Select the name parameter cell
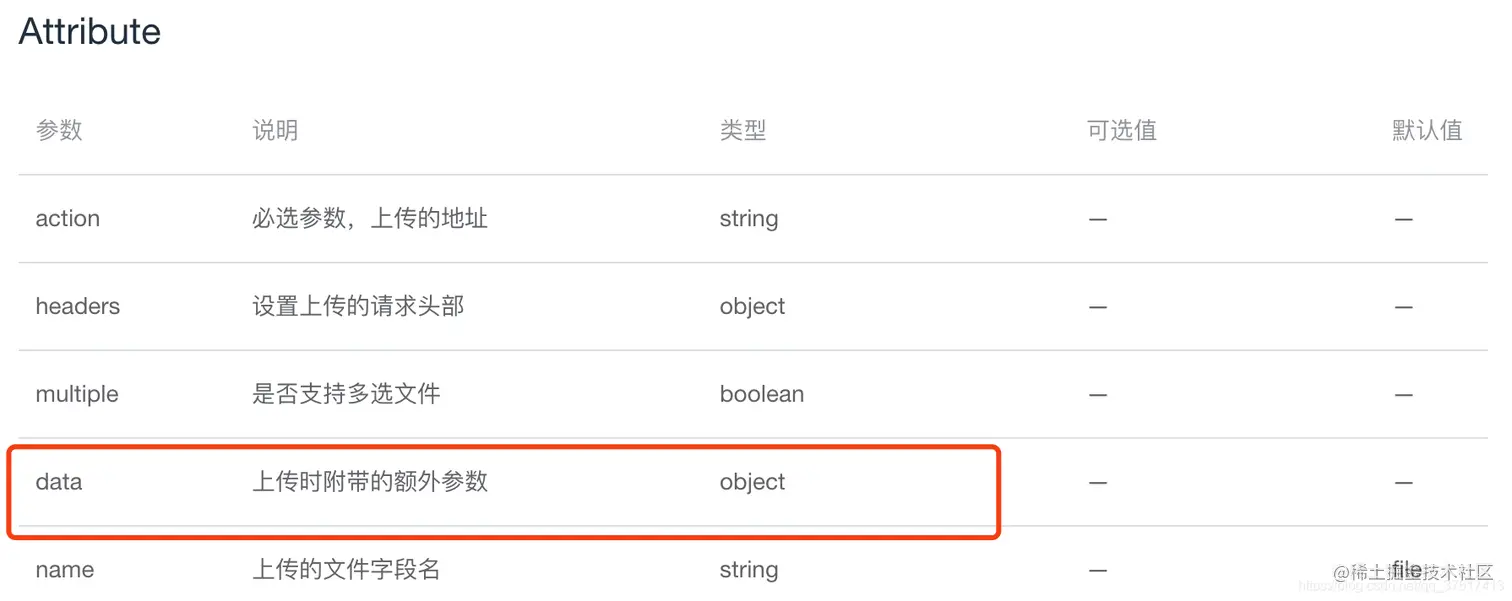The image size is (1512, 601). coord(65,570)
